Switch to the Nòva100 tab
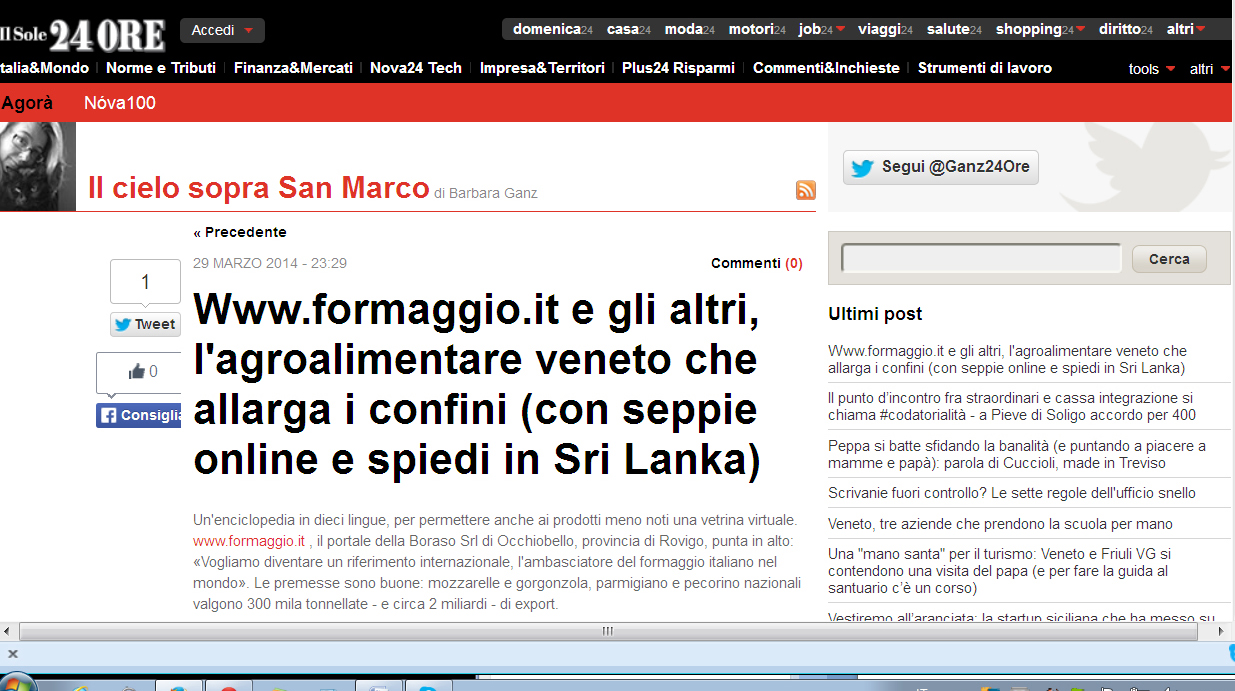Image resolution: width=1235 pixels, height=691 pixels. (x=120, y=103)
